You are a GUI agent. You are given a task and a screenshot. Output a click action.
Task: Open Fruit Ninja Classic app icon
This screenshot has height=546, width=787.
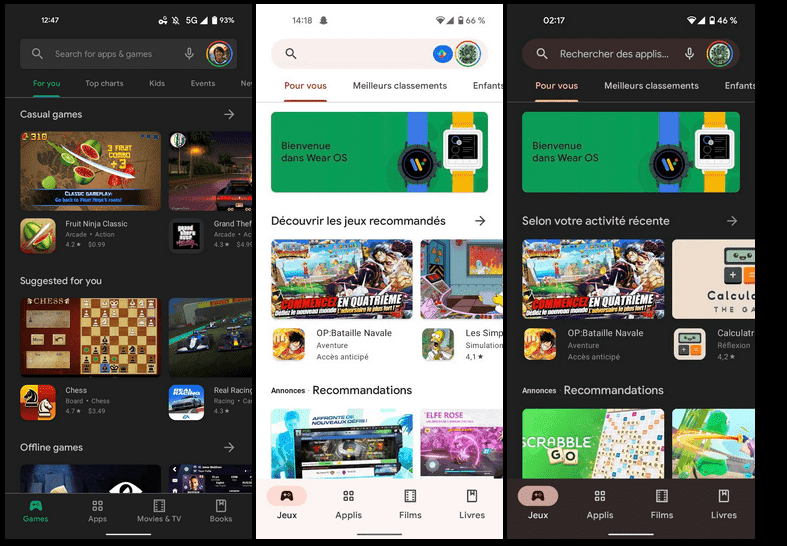tap(38, 235)
